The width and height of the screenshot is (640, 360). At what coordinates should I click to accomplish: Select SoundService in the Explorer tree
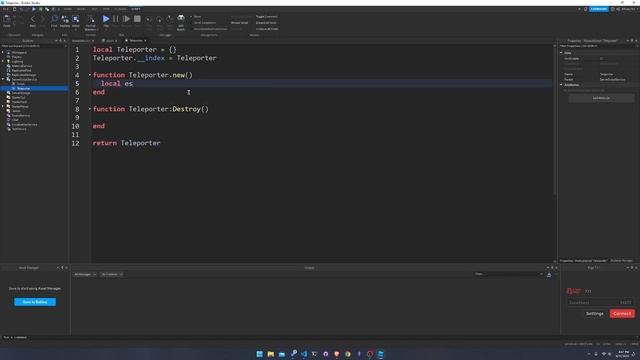pyautogui.click(x=20, y=115)
